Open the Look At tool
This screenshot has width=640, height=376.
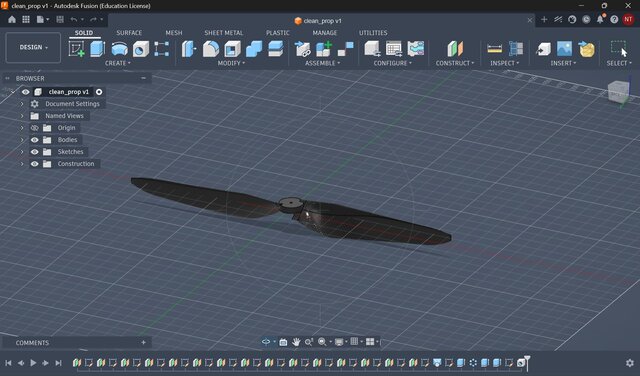pyautogui.click(x=283, y=342)
